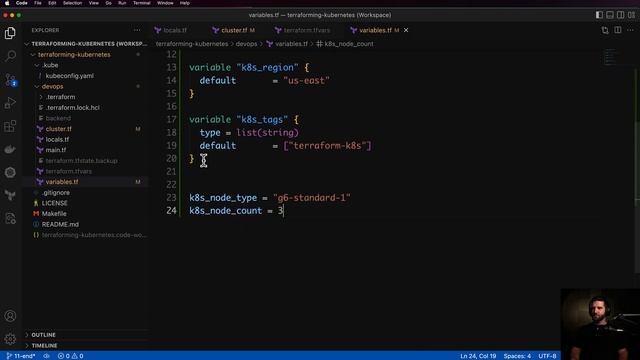Click UTF-8 encoding status entry
This screenshot has height=360, width=640.
coord(547,356)
